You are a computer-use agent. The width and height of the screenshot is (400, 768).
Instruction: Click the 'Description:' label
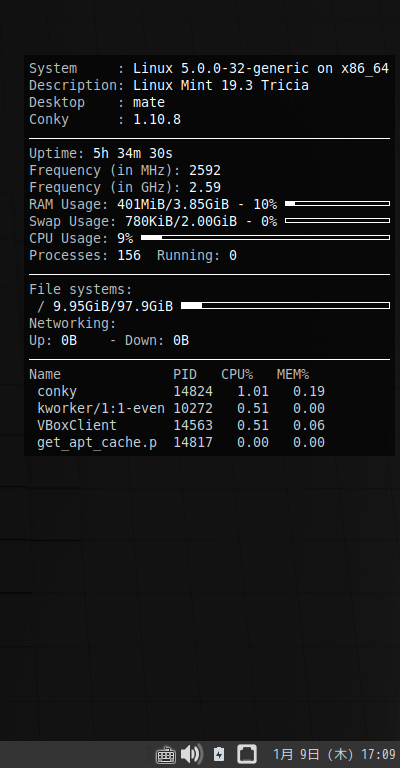[x=77, y=86]
